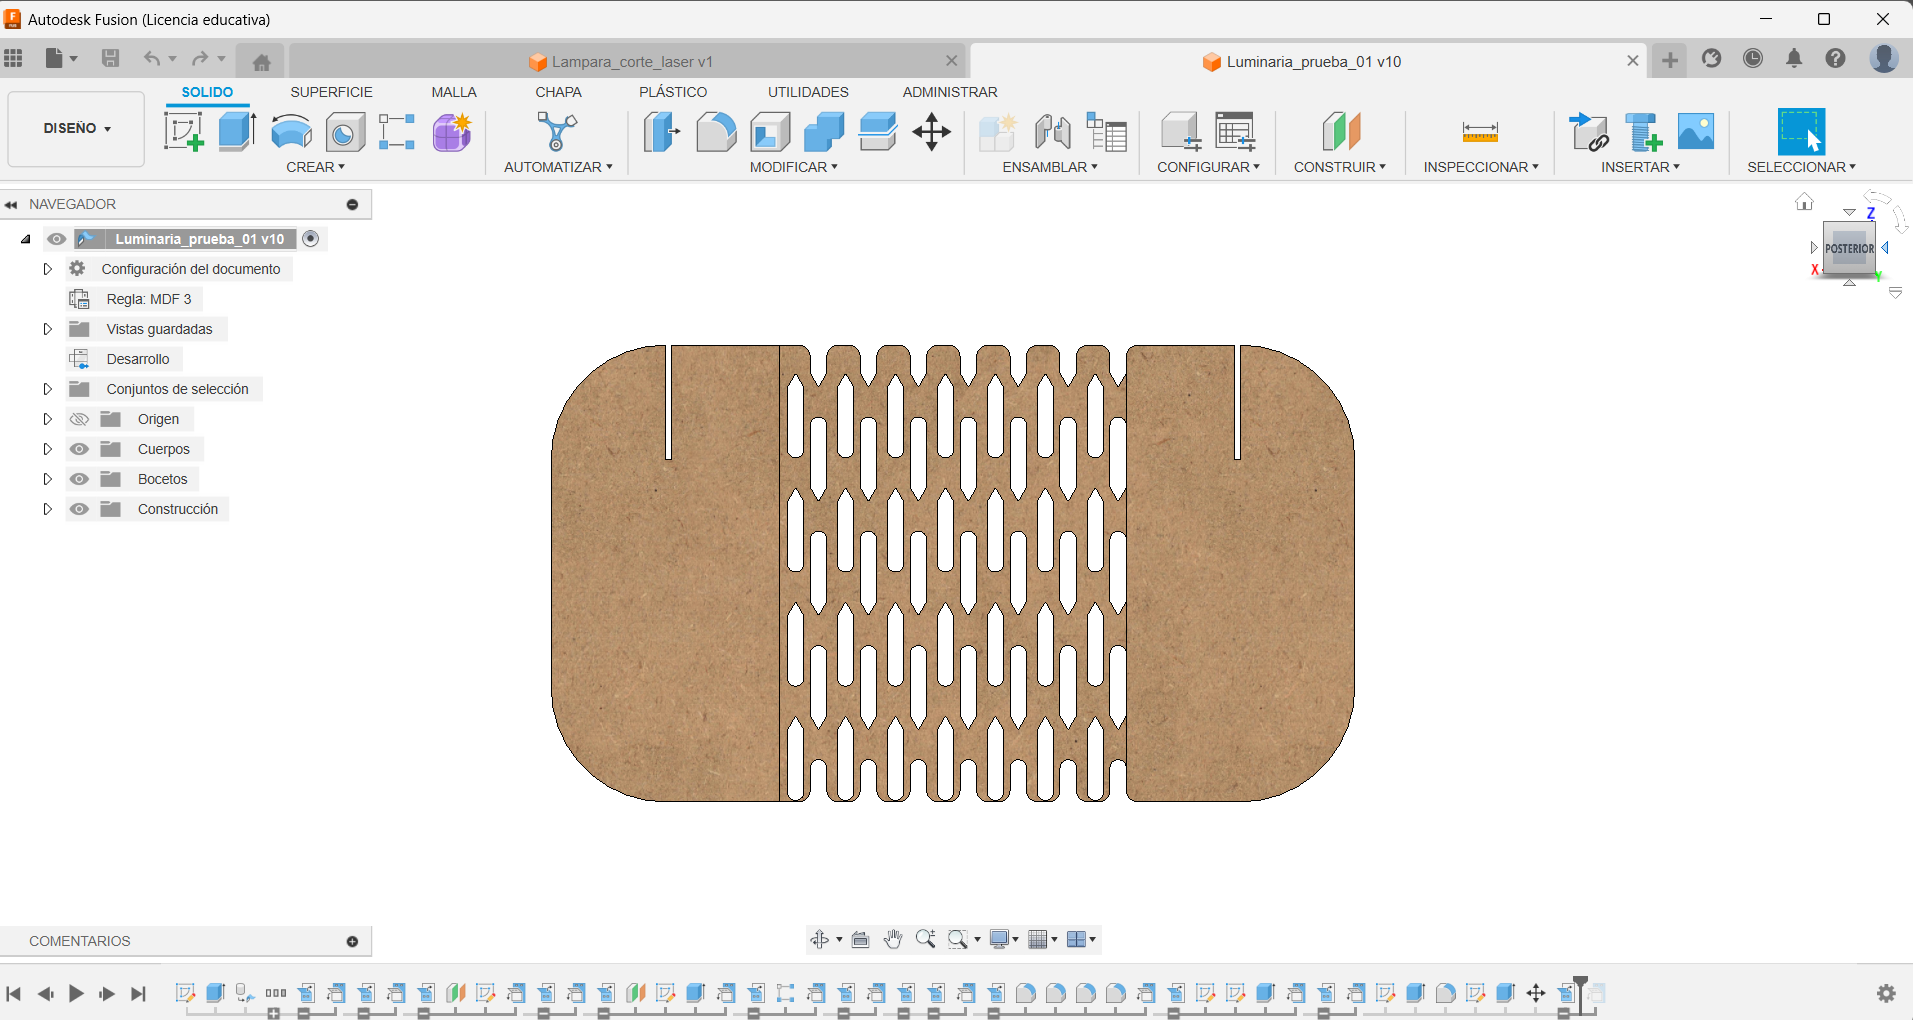The width and height of the screenshot is (1913, 1020).
Task: Select the Press Pull tool
Action: point(661,132)
